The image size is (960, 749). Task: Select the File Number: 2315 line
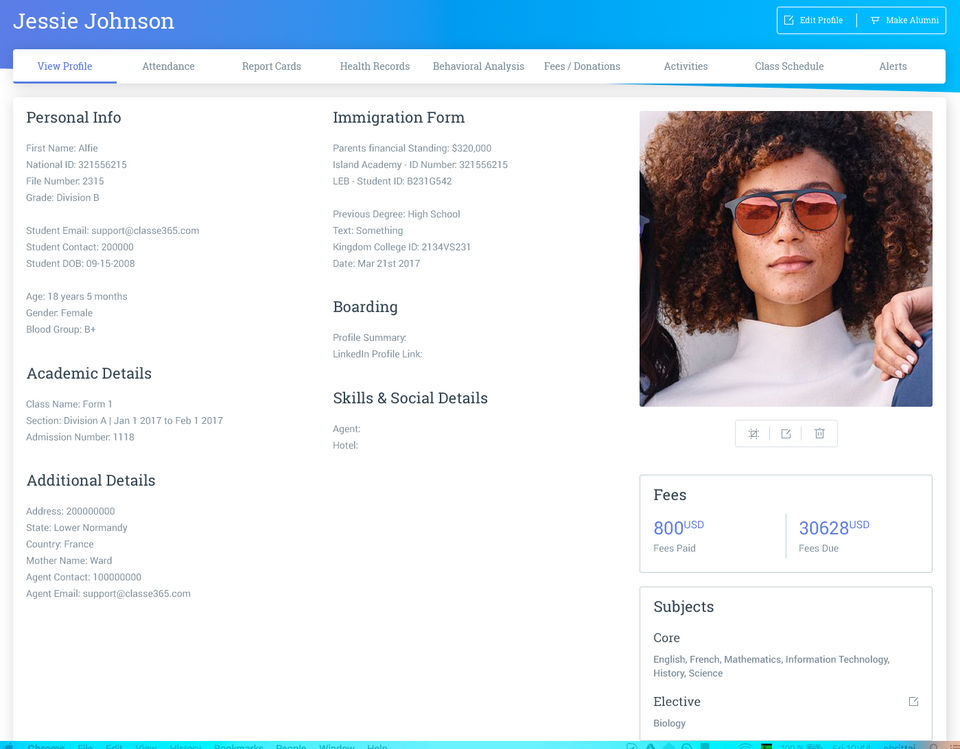tap(65, 181)
